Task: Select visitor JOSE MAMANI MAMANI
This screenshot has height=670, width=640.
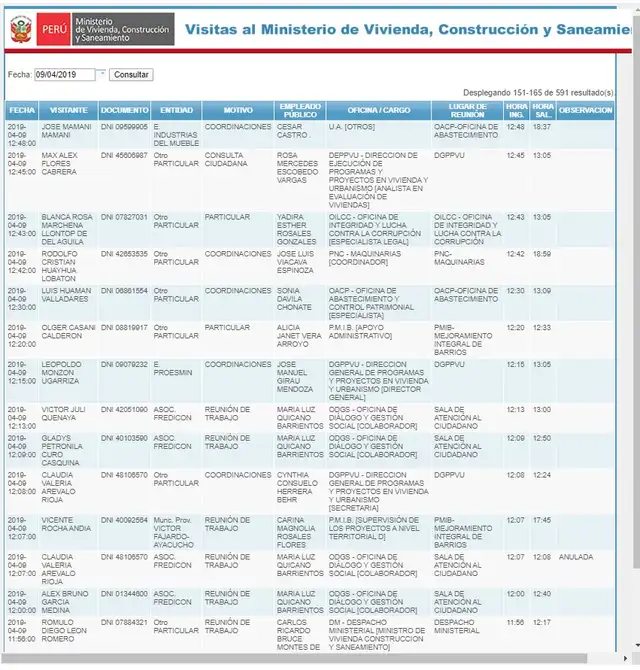Action: click(66, 131)
